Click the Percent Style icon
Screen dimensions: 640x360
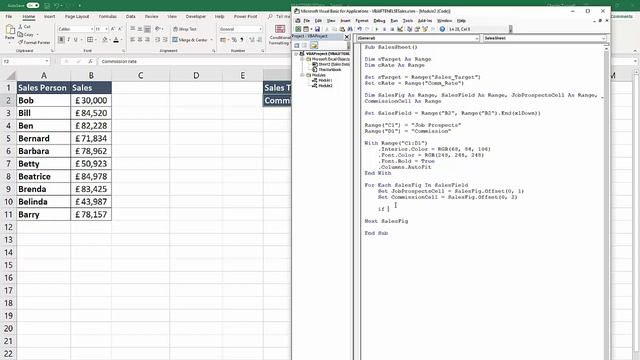coord(234,40)
